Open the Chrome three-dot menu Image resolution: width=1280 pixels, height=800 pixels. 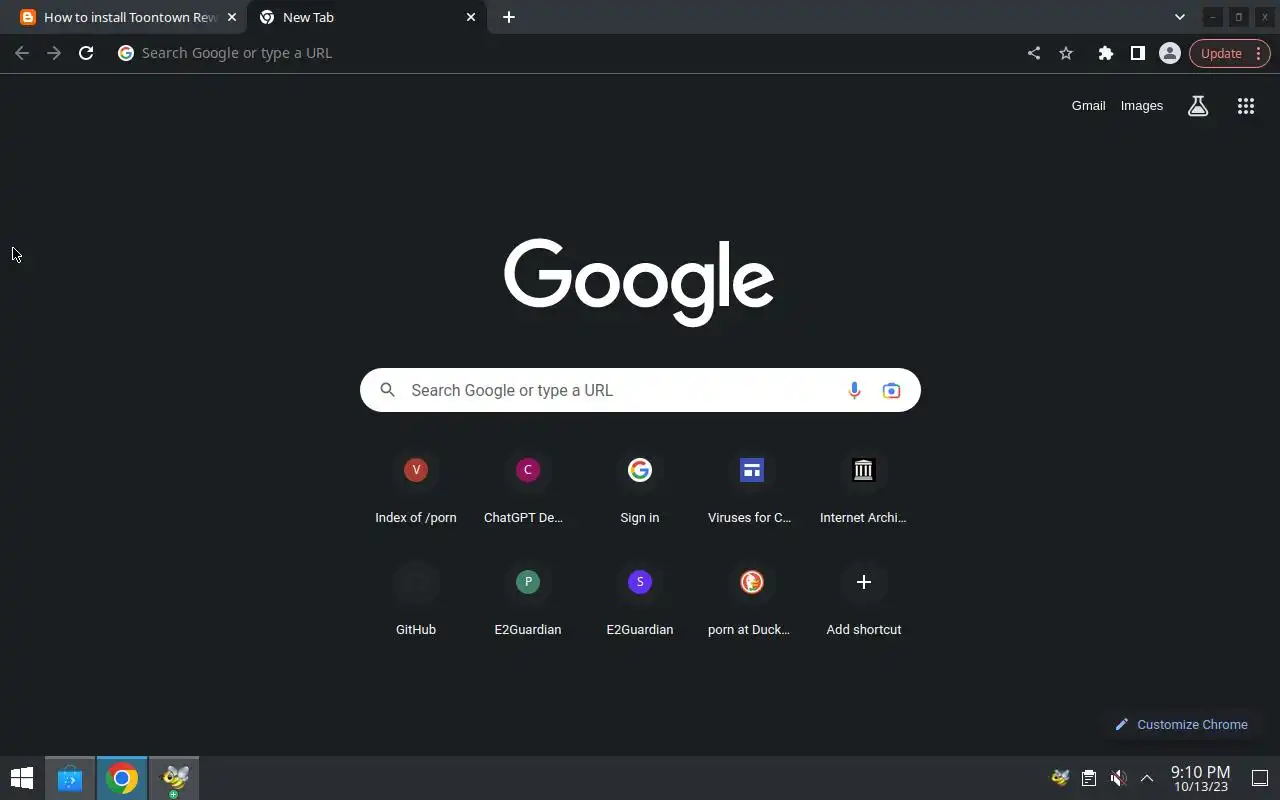pyautogui.click(x=1258, y=53)
